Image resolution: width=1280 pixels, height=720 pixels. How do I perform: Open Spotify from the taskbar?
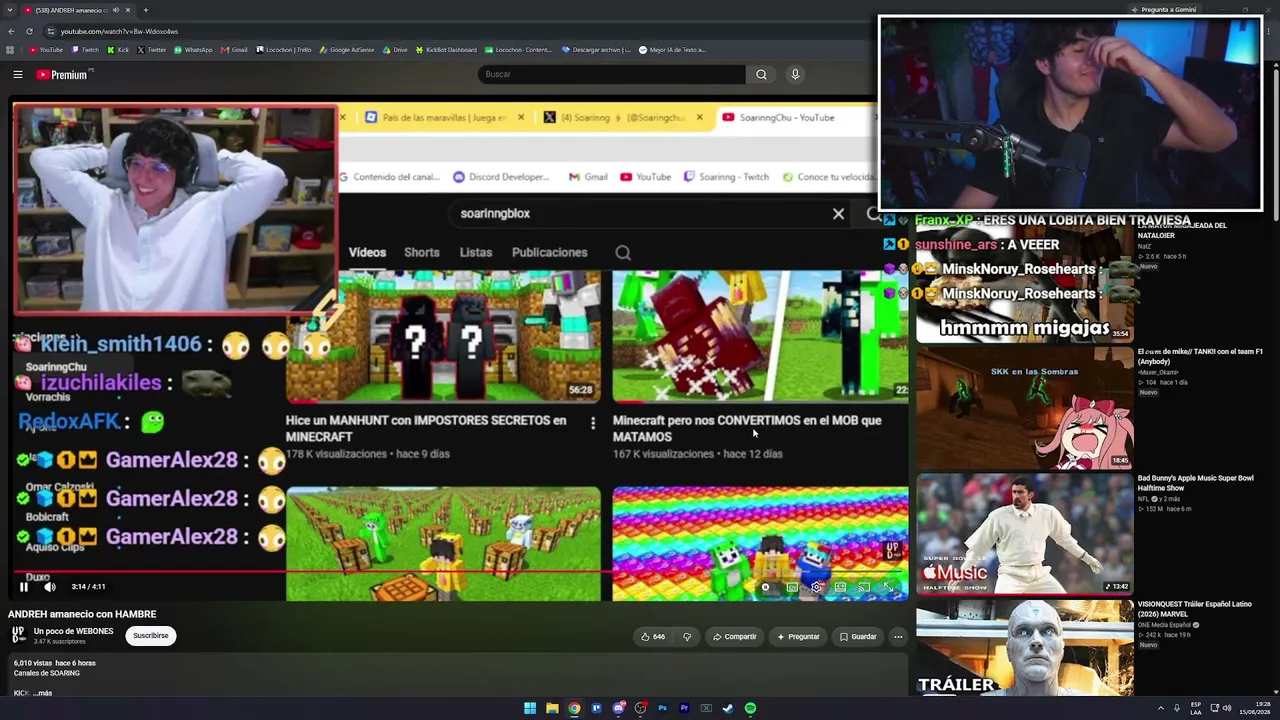point(750,708)
